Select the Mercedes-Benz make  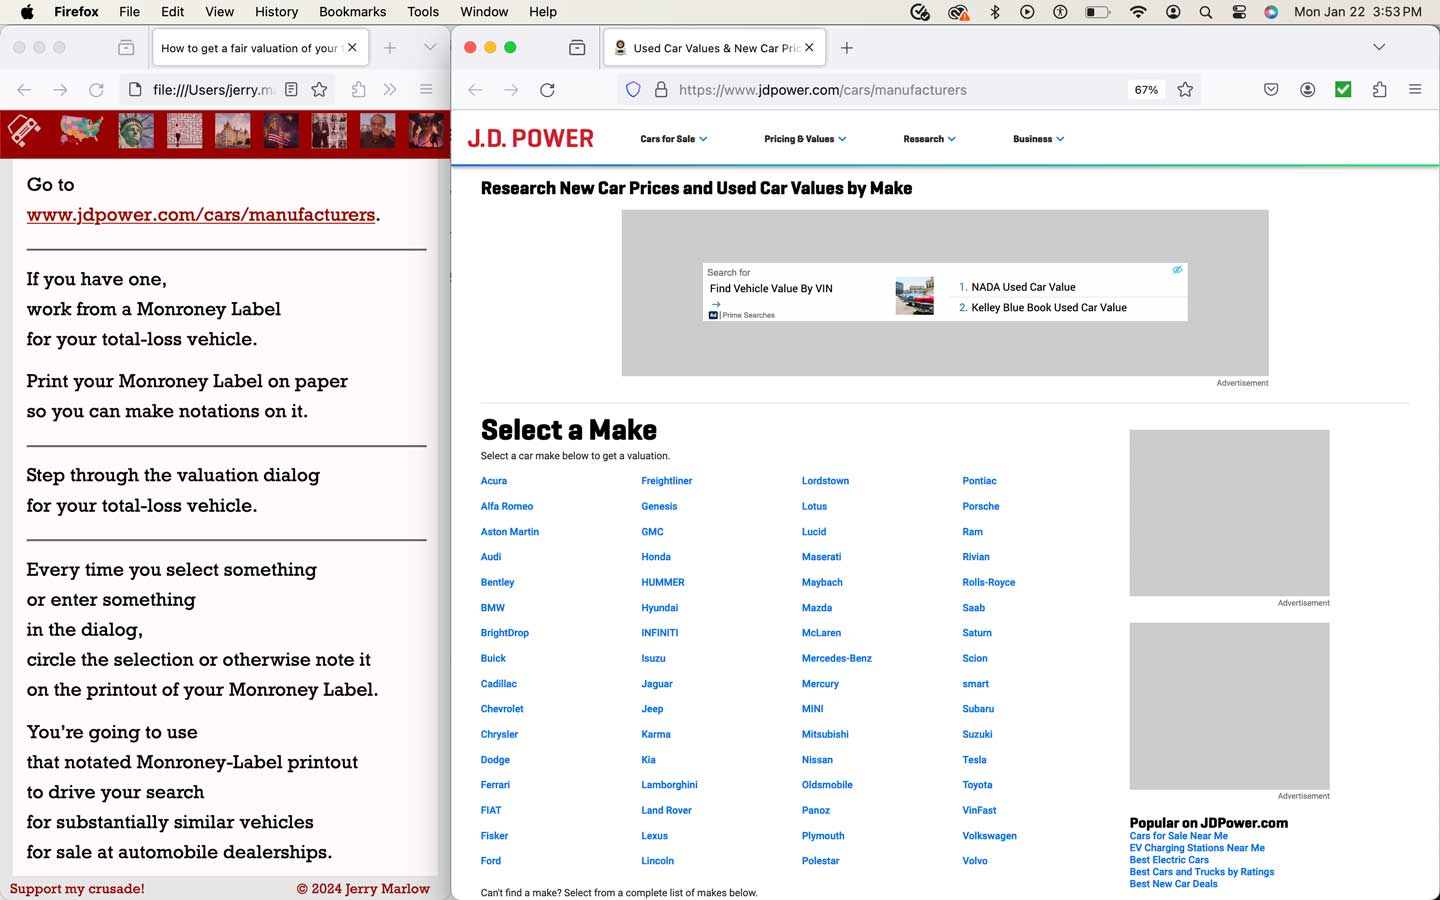[x=837, y=658]
